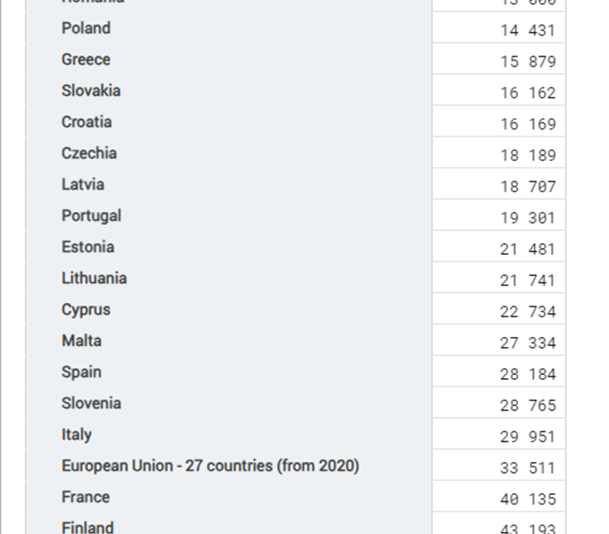Click the data cell showing 33 511
Image resolution: width=609 pixels, height=534 pixels.
click(527, 468)
